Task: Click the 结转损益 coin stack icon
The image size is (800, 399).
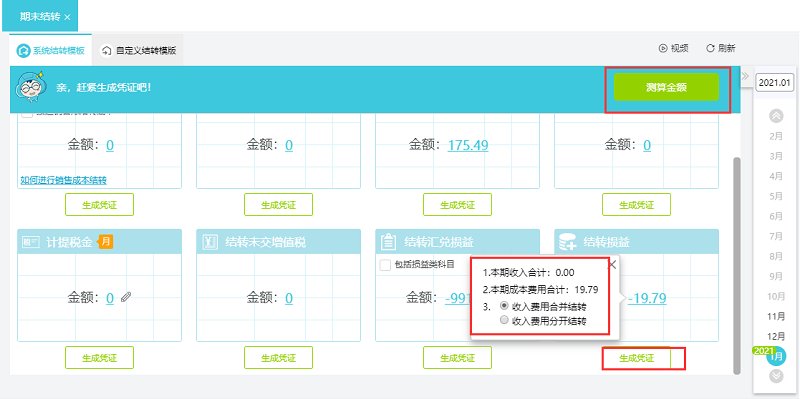Action: coord(568,242)
